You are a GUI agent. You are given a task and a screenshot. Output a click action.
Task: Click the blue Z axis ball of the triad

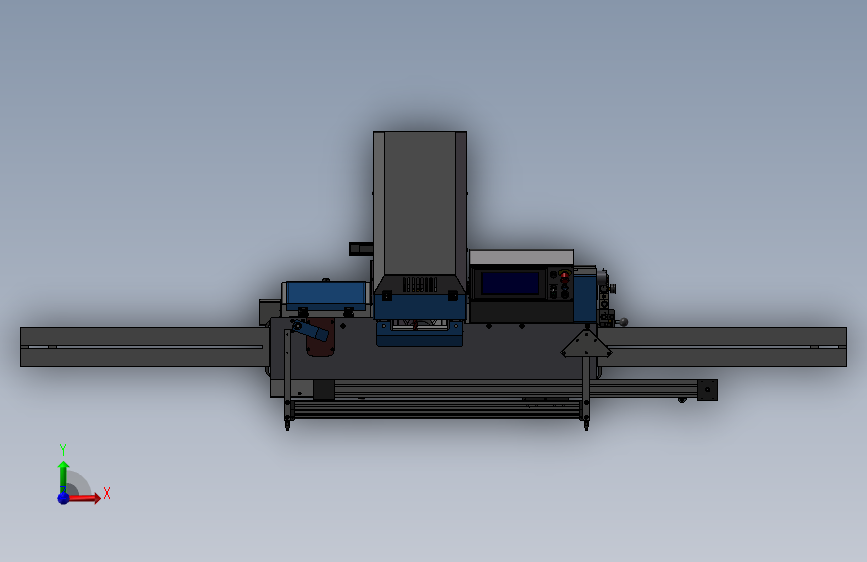[63, 498]
